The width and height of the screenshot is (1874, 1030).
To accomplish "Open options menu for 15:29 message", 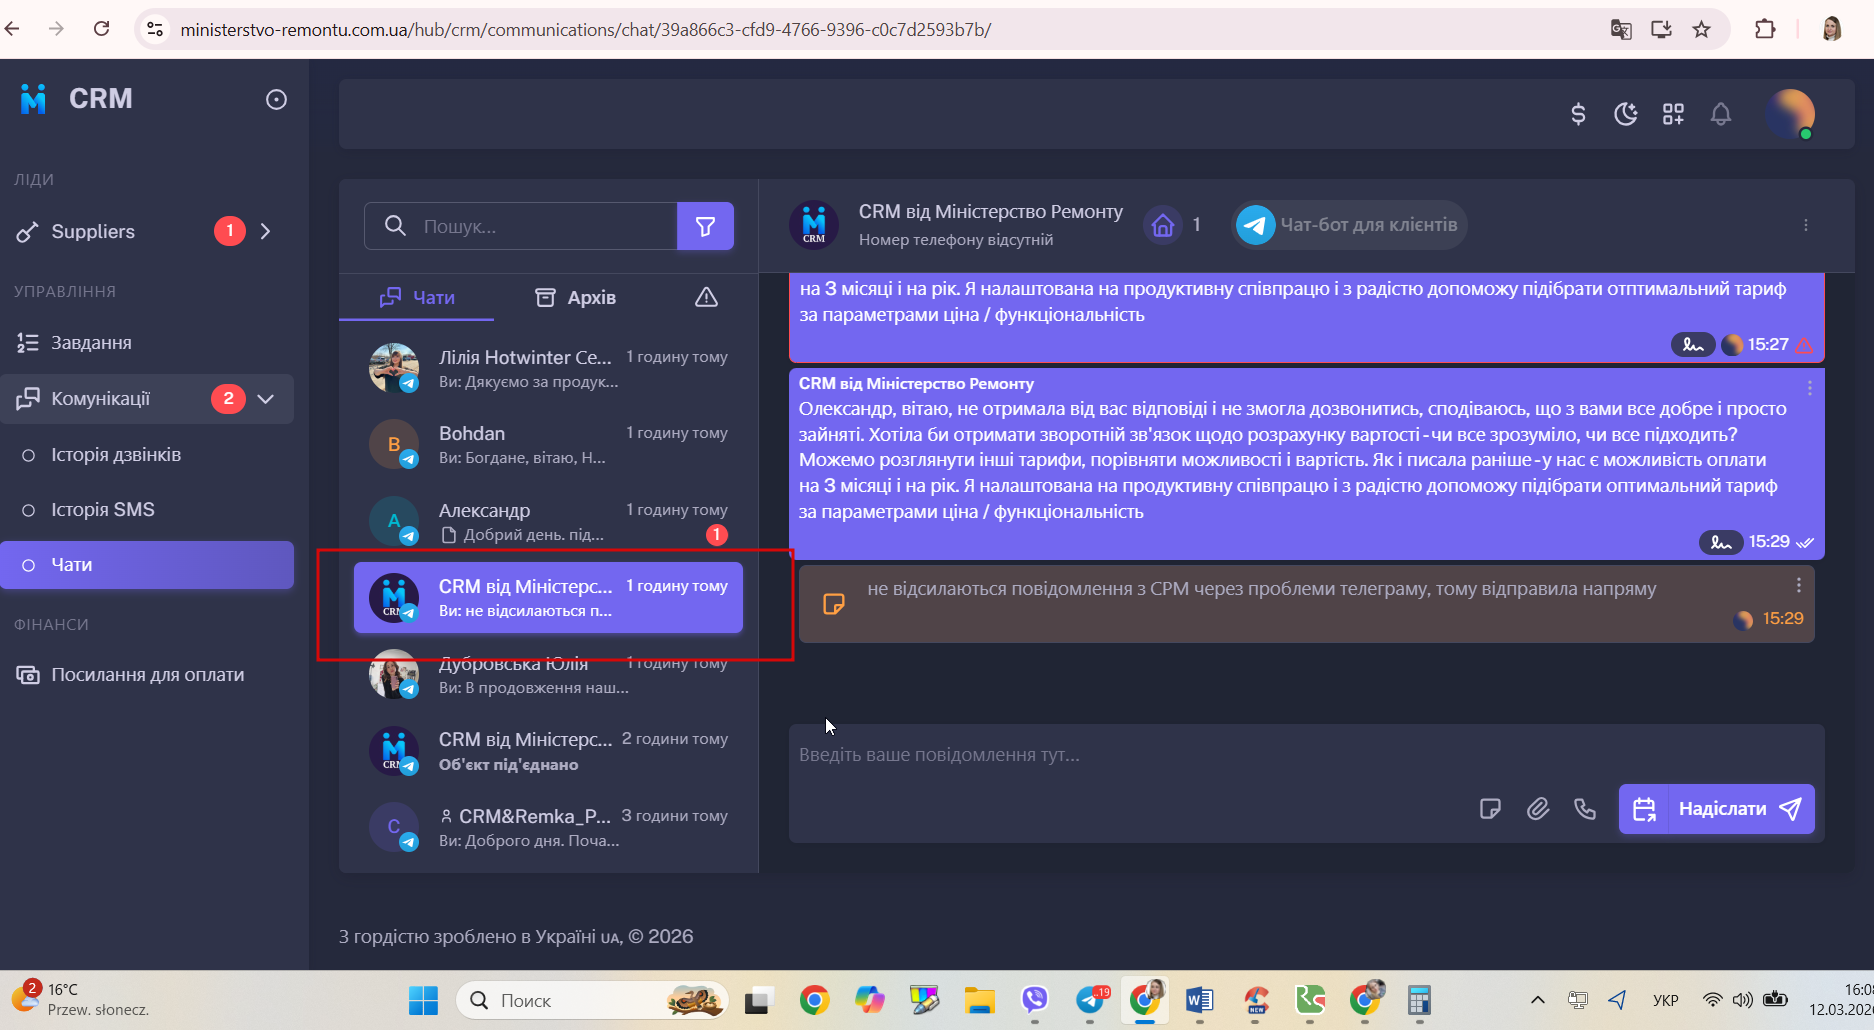I will 1810,388.
